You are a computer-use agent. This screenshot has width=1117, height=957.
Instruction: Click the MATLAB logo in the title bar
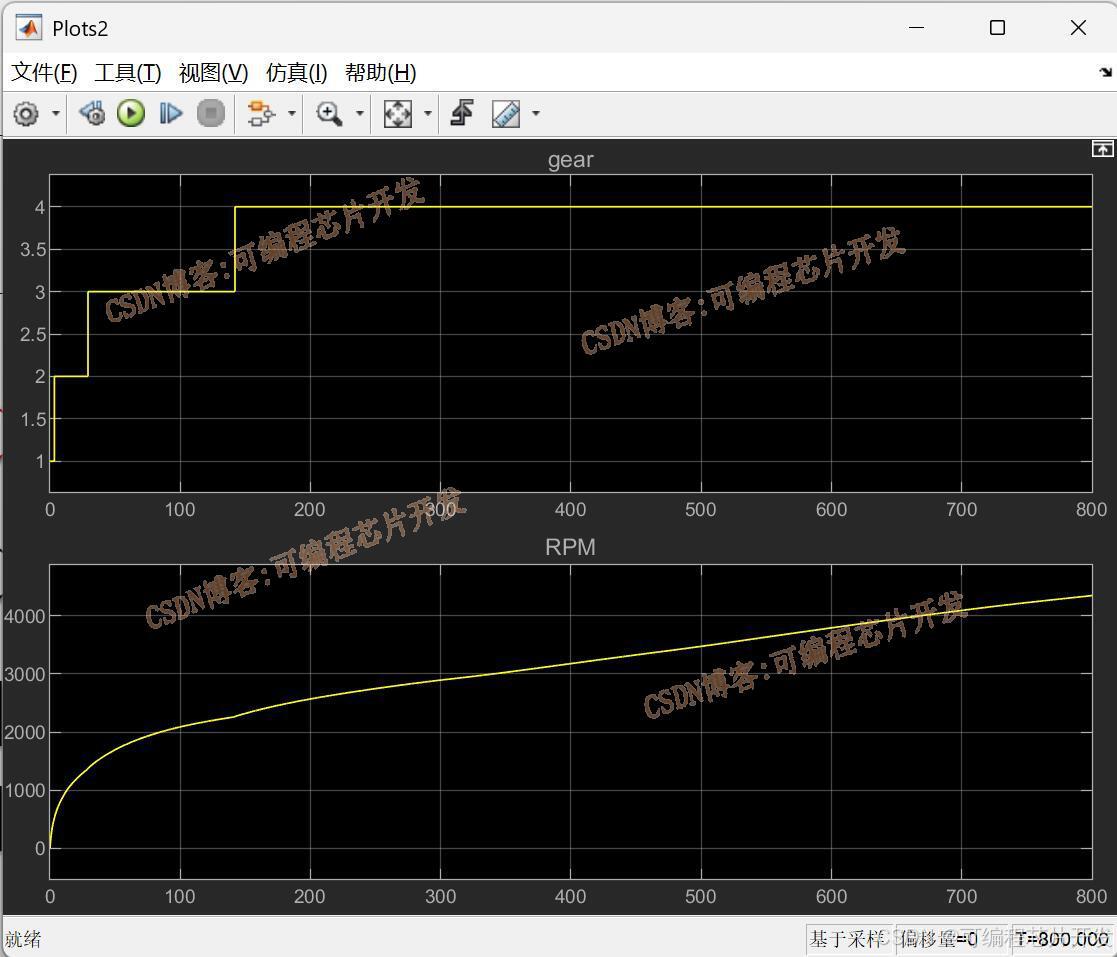point(28,28)
